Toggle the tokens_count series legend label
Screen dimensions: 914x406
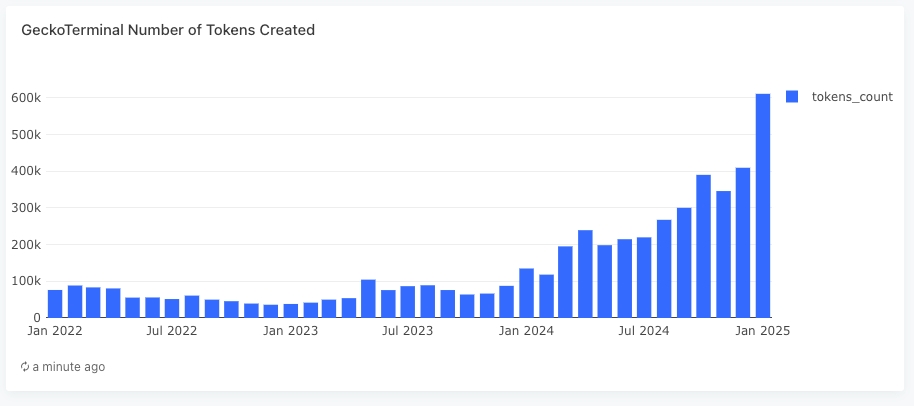coord(852,96)
